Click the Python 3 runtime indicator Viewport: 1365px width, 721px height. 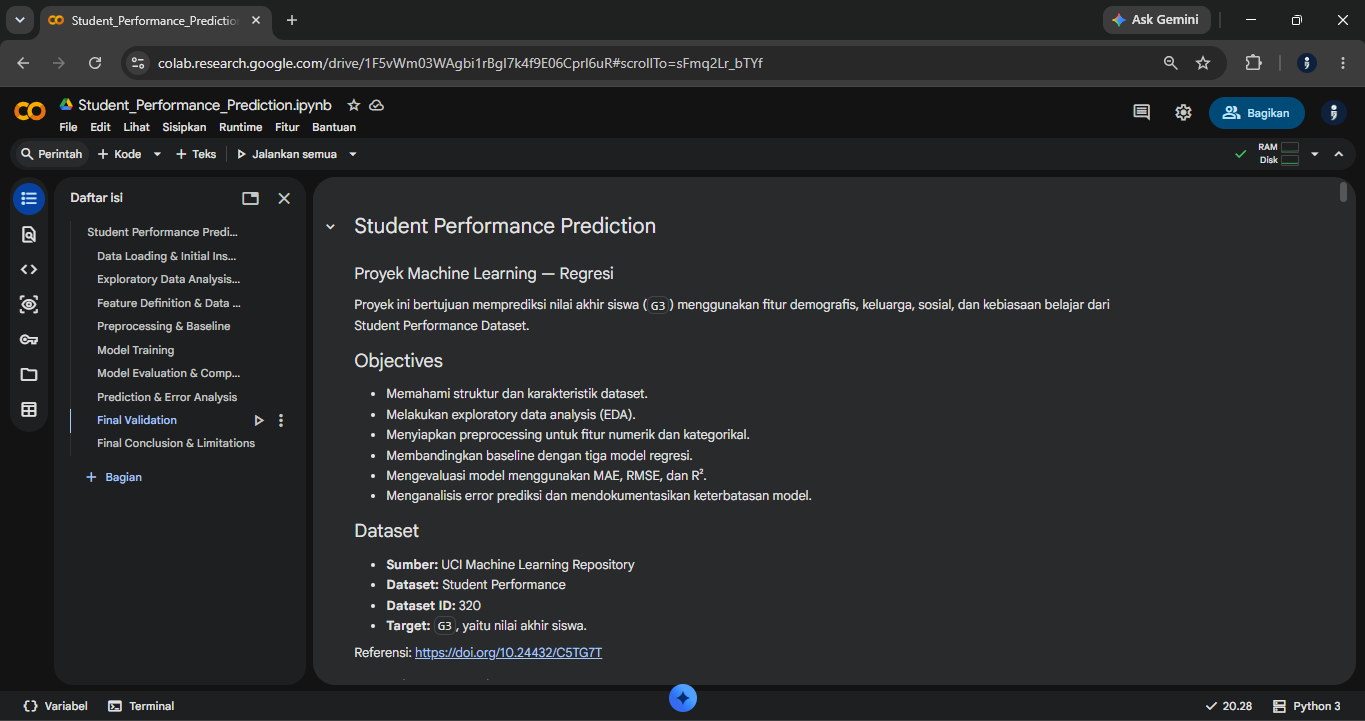[1306, 706]
